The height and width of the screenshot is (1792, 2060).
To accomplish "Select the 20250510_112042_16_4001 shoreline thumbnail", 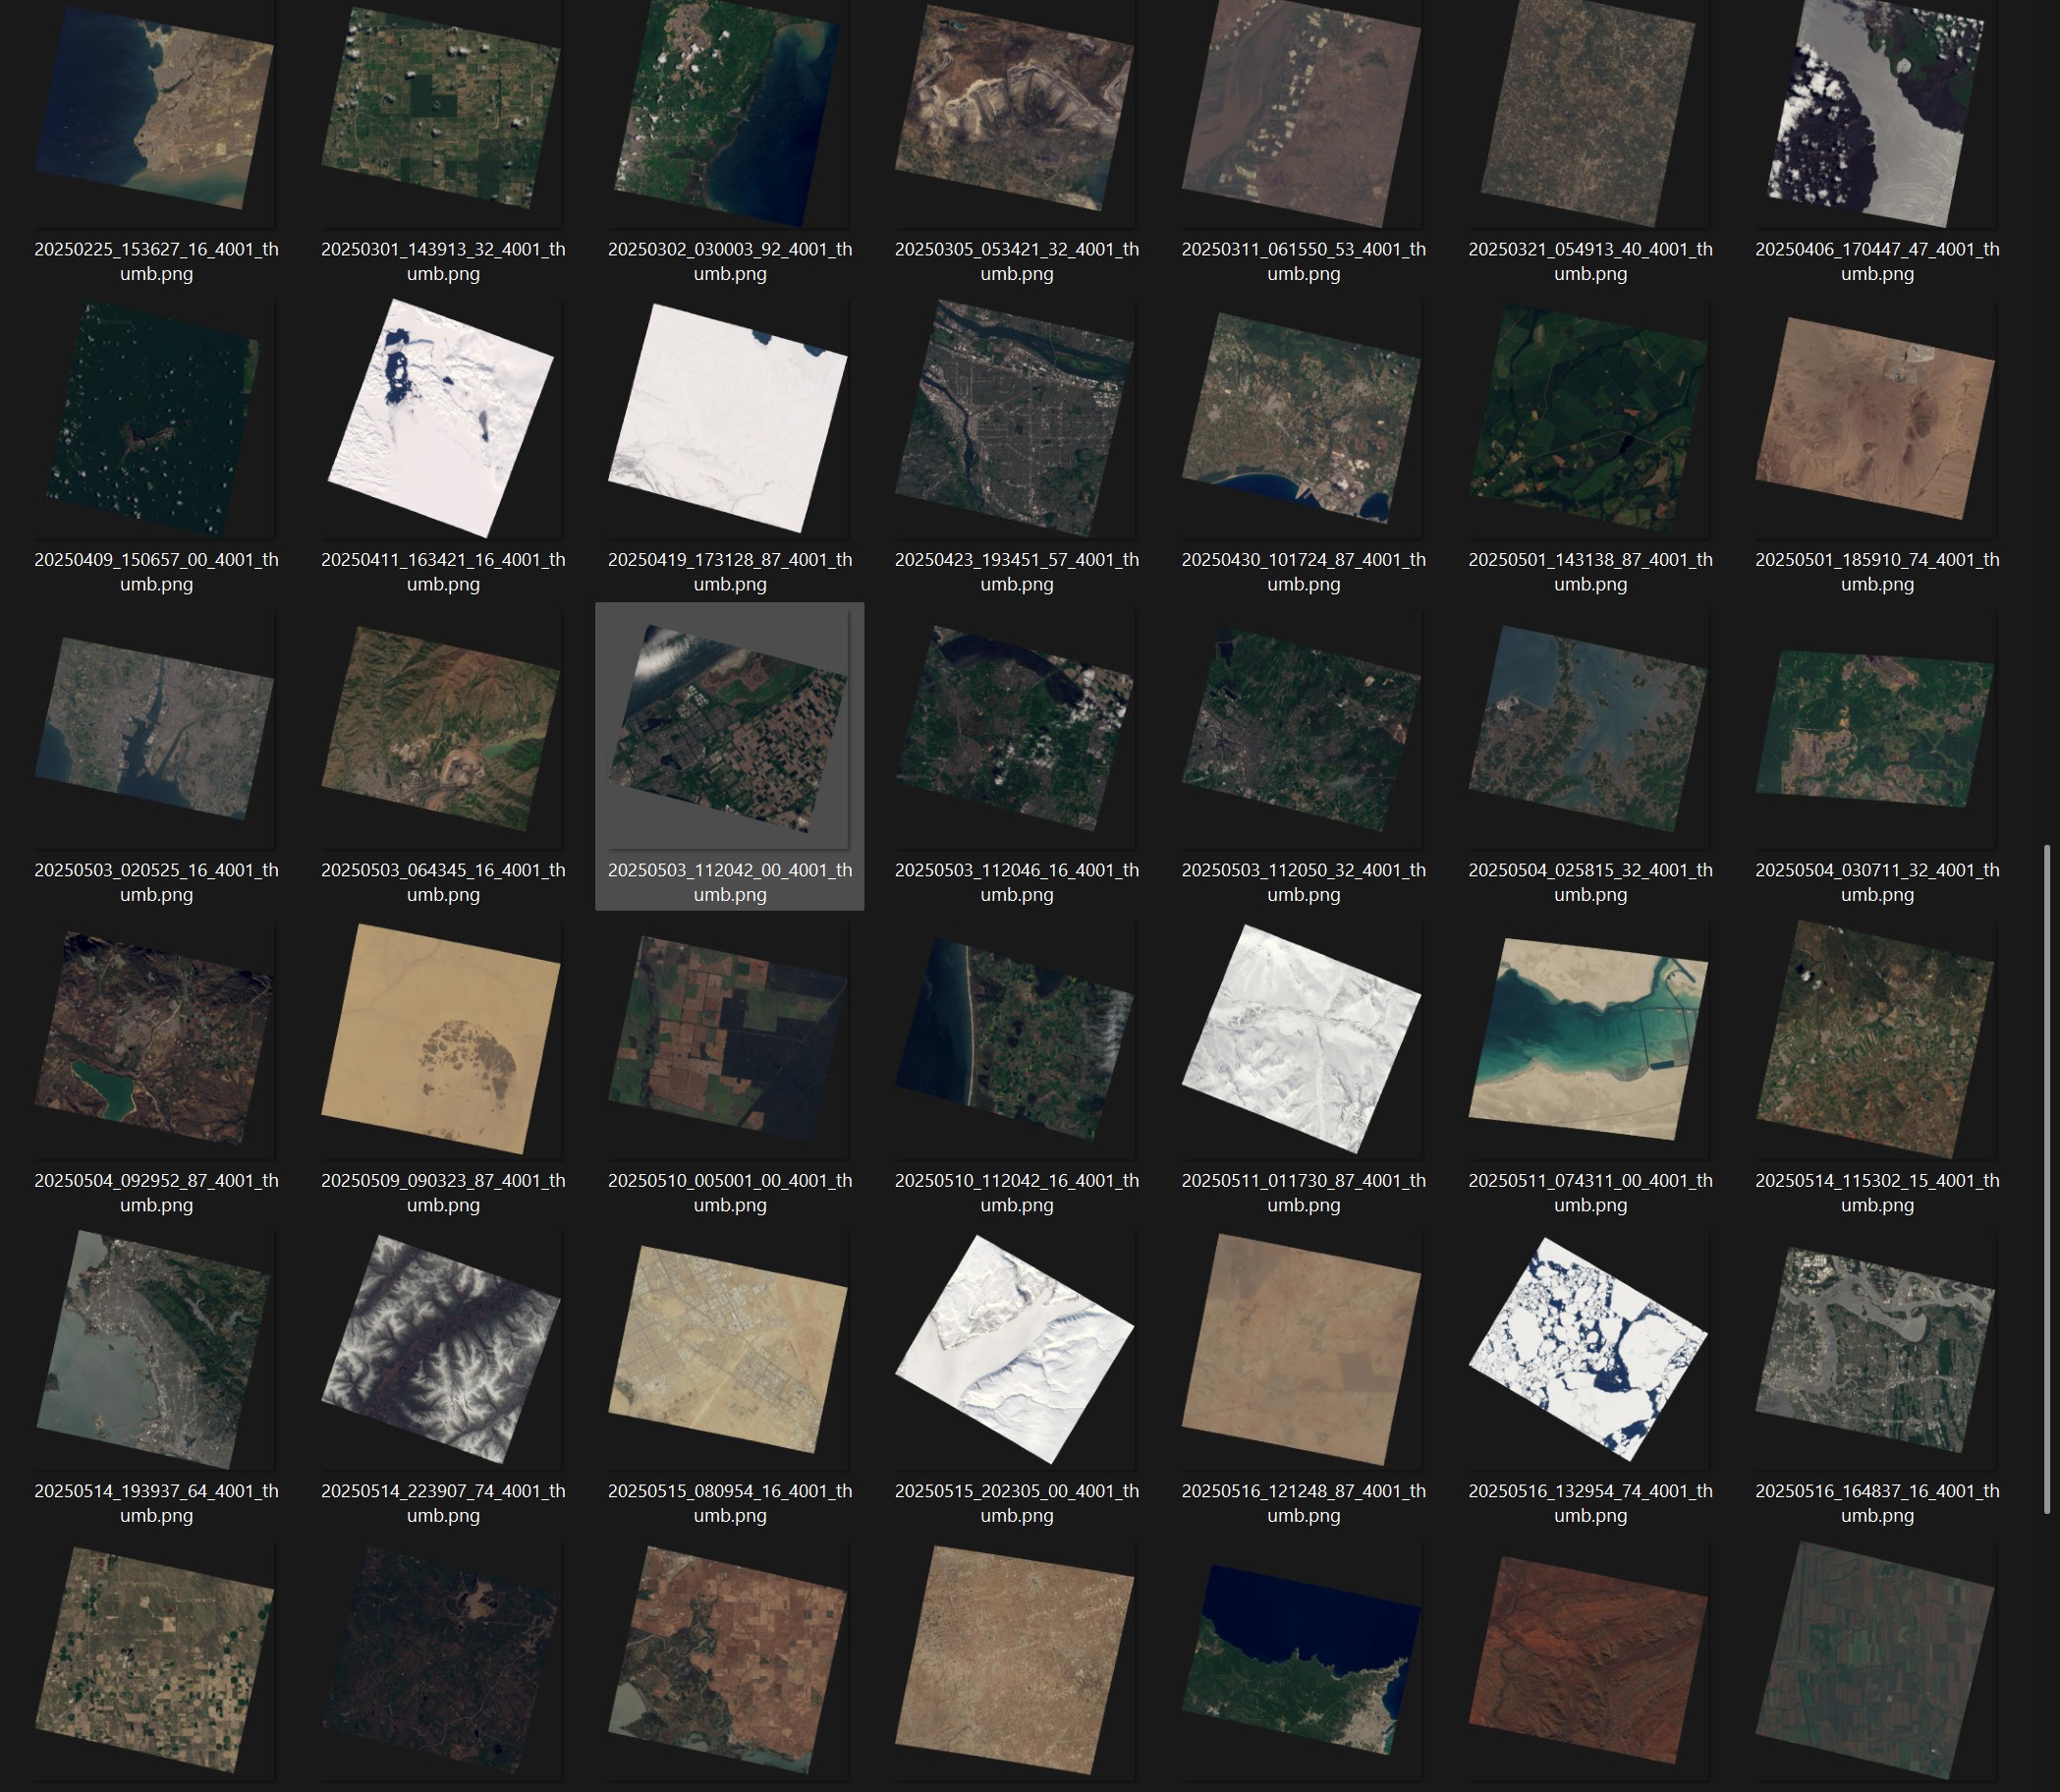I will (x=1015, y=1039).
